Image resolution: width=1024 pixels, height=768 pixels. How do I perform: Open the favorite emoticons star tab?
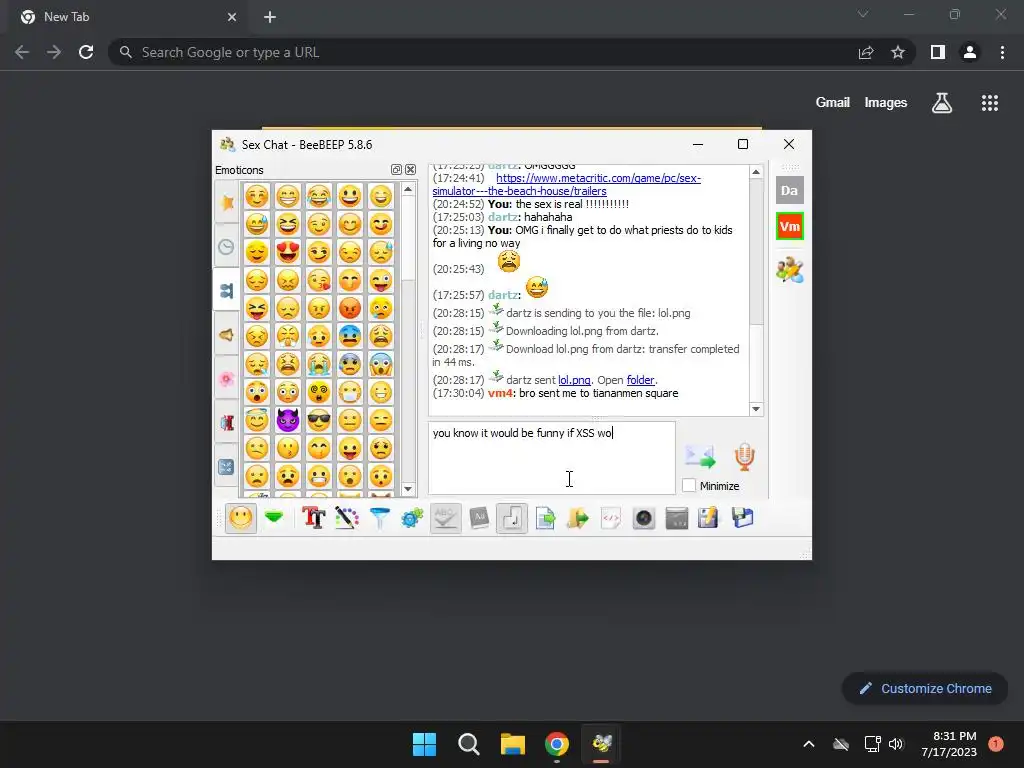click(227, 202)
